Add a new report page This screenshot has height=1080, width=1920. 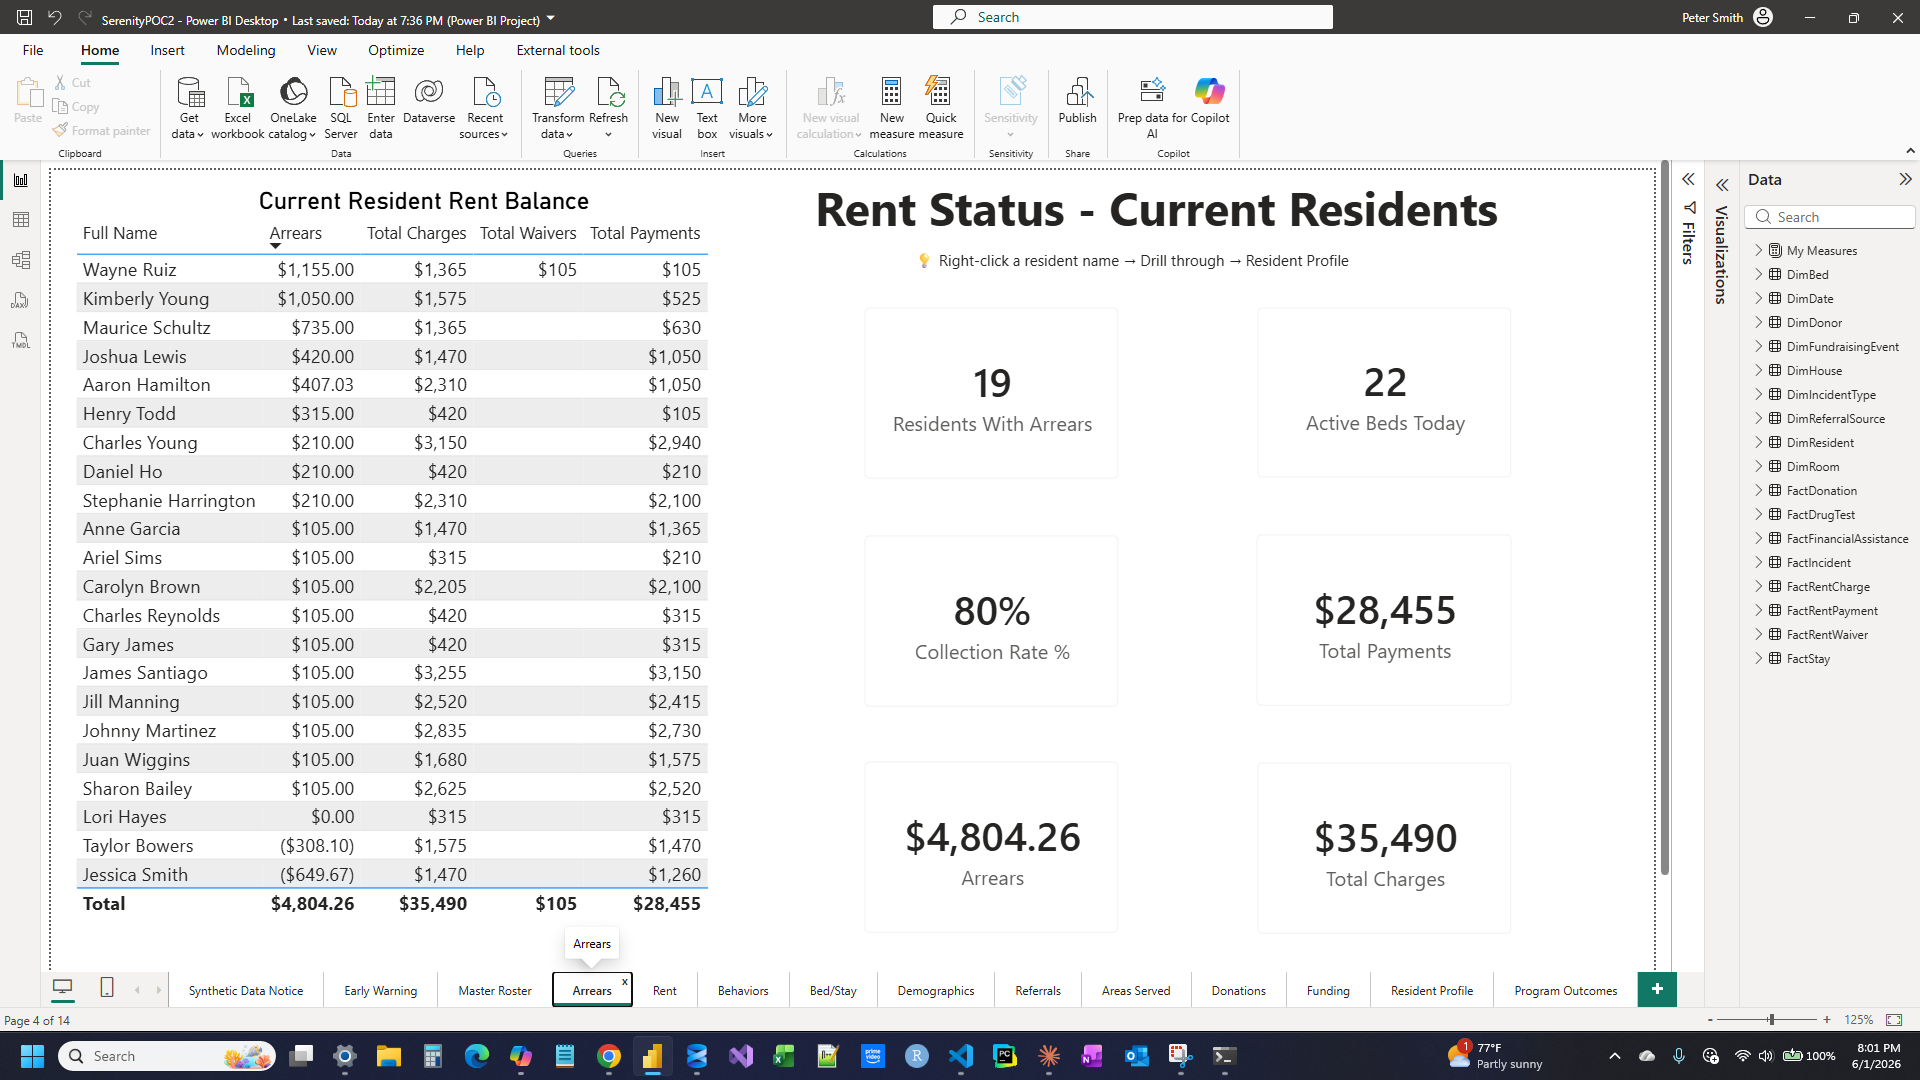pos(1657,989)
